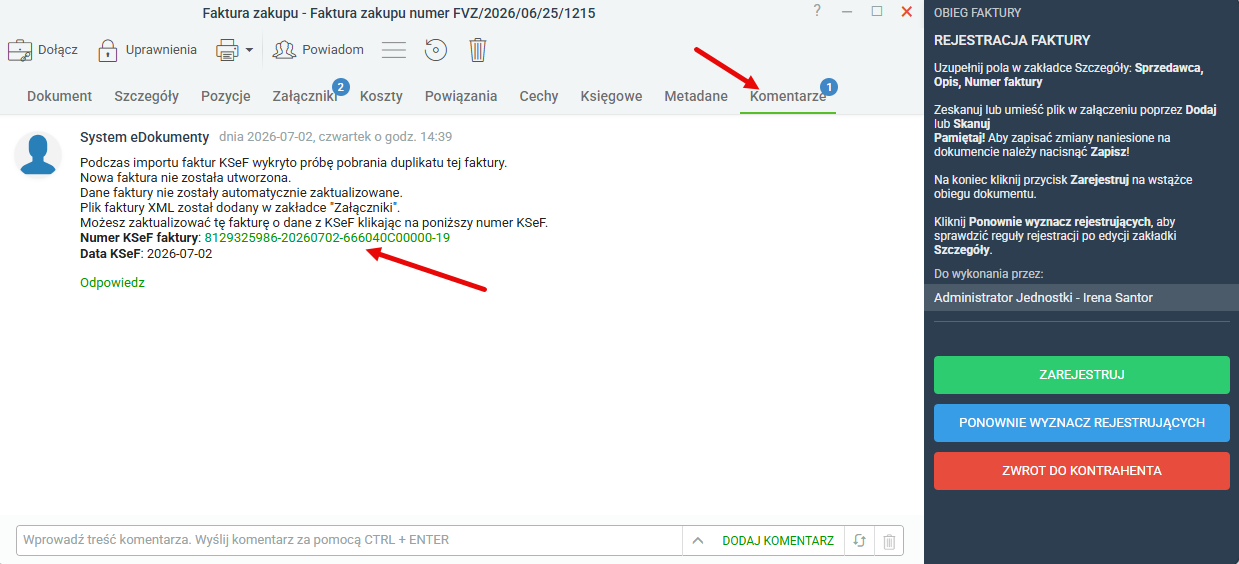Click Odpowiedz reply link
Image resolution: width=1239 pixels, height=564 pixels.
pos(112,283)
